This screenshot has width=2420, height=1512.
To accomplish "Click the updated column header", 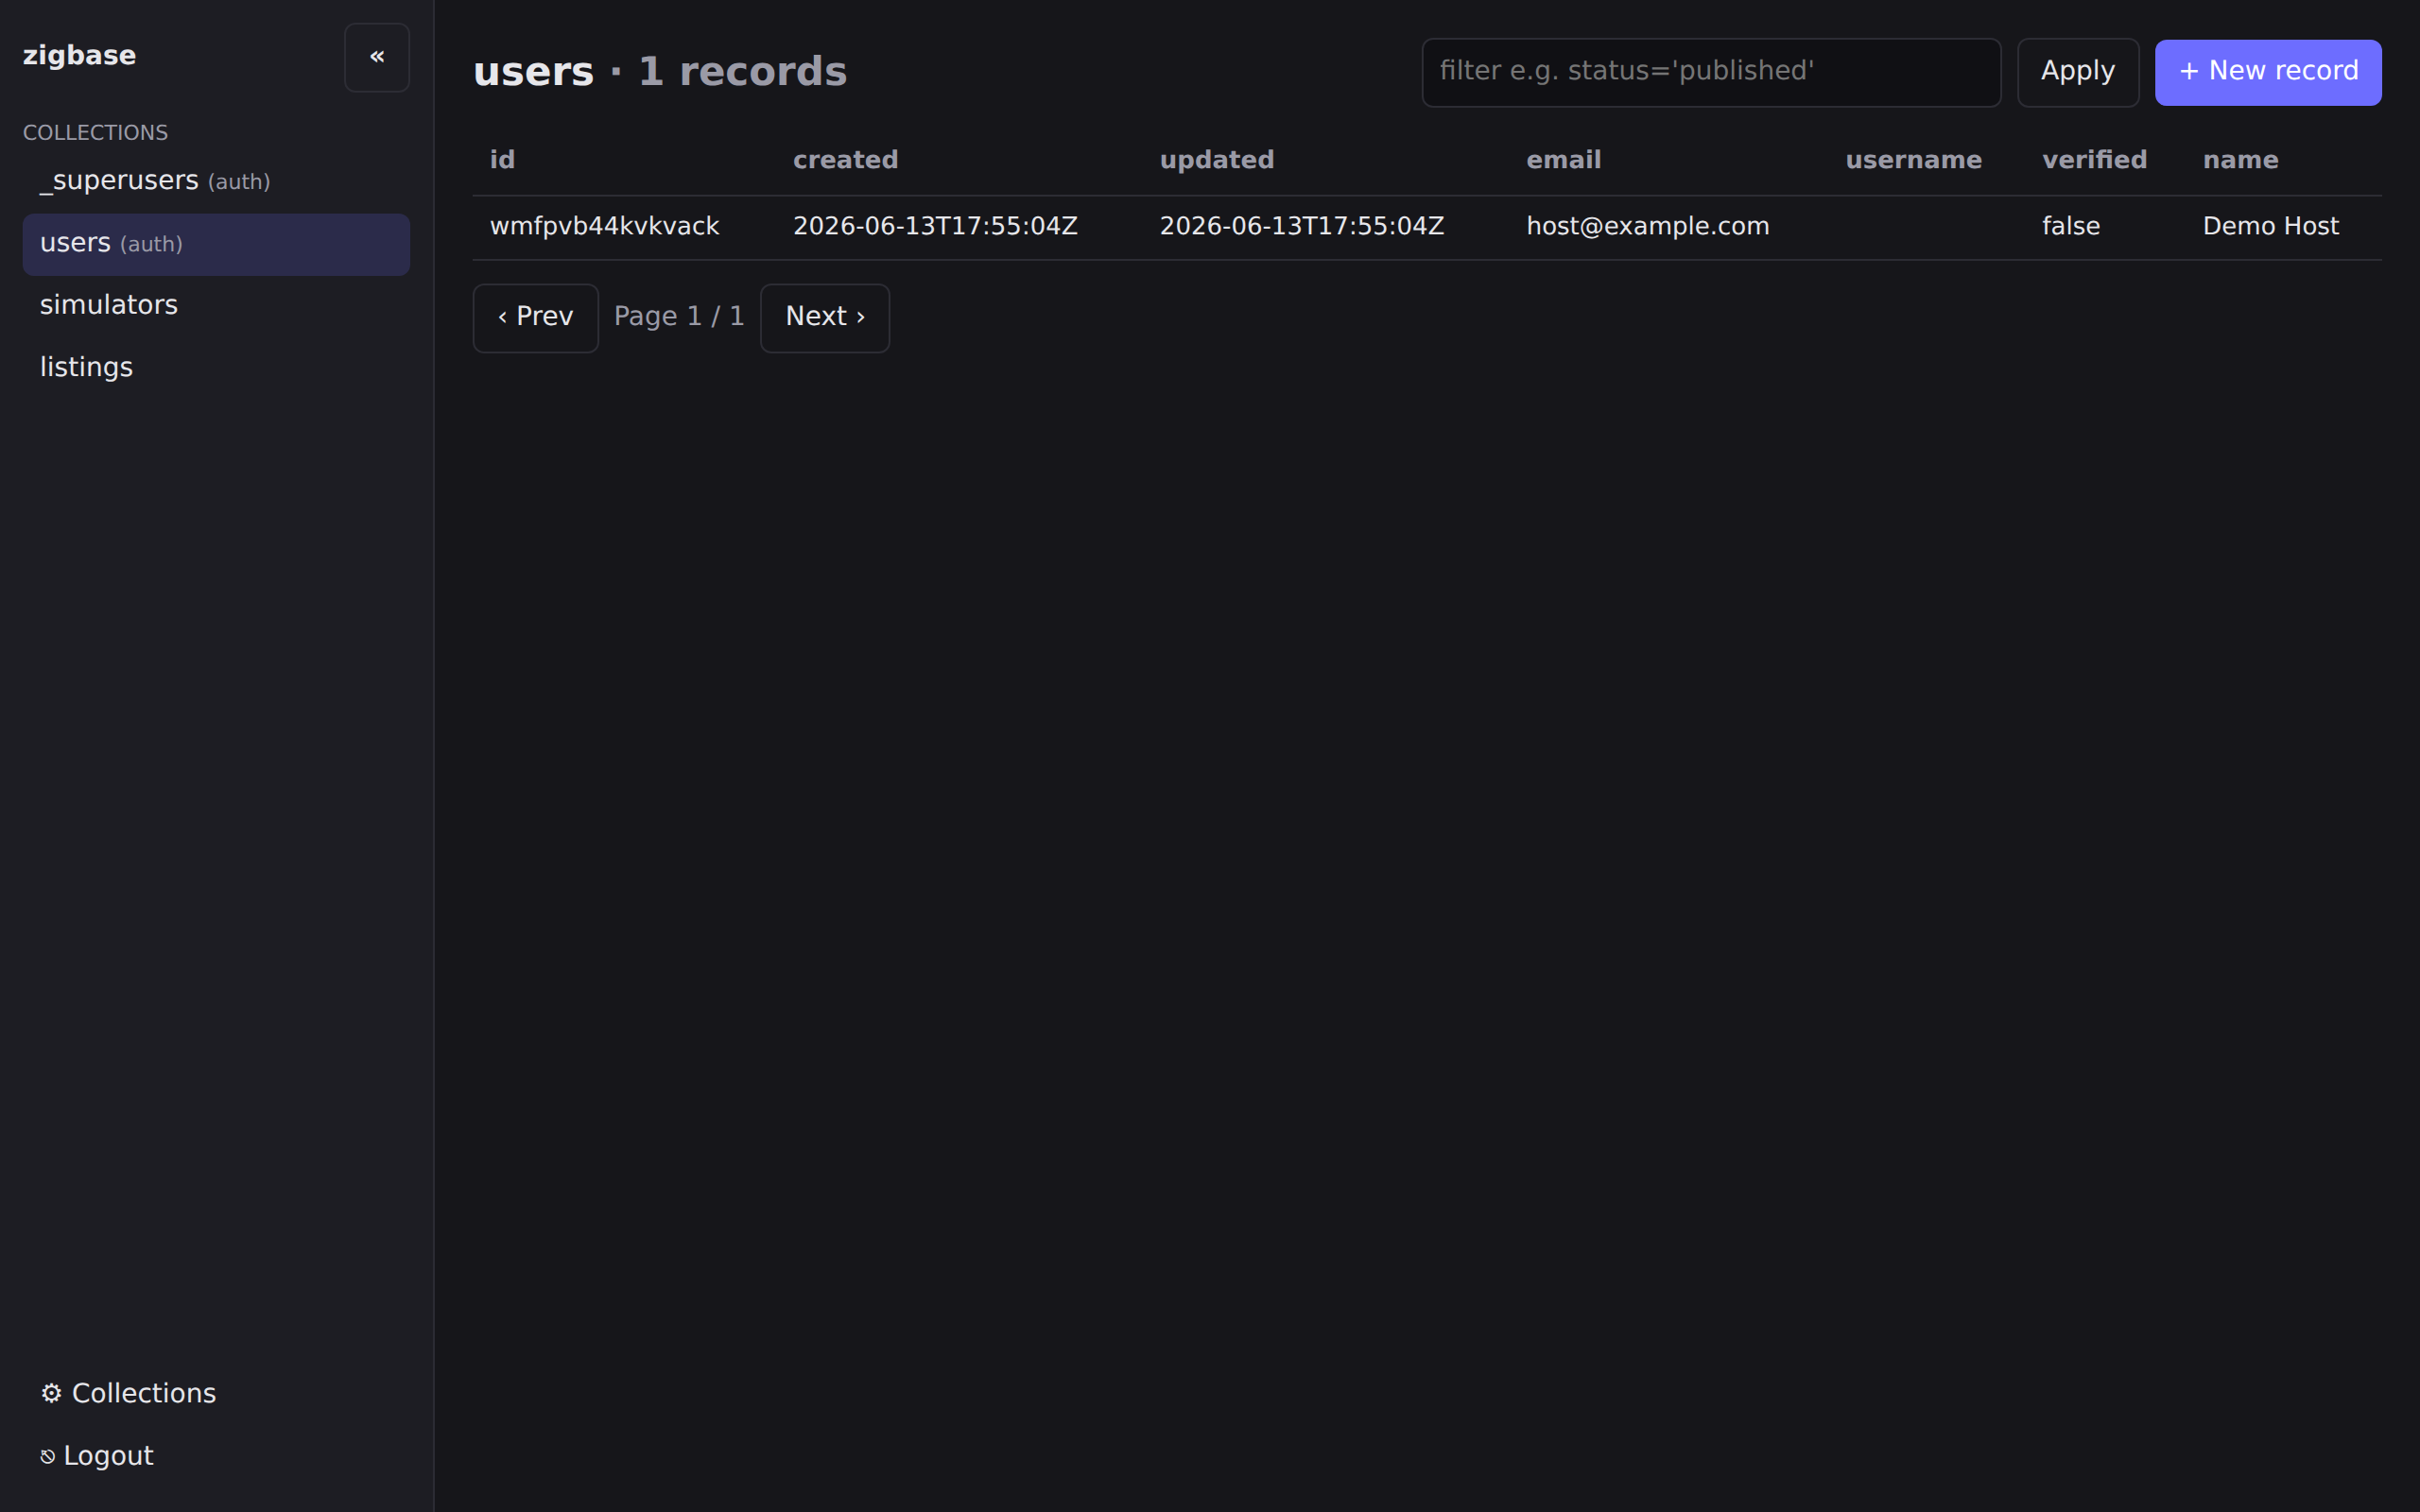I will click(x=1216, y=160).
